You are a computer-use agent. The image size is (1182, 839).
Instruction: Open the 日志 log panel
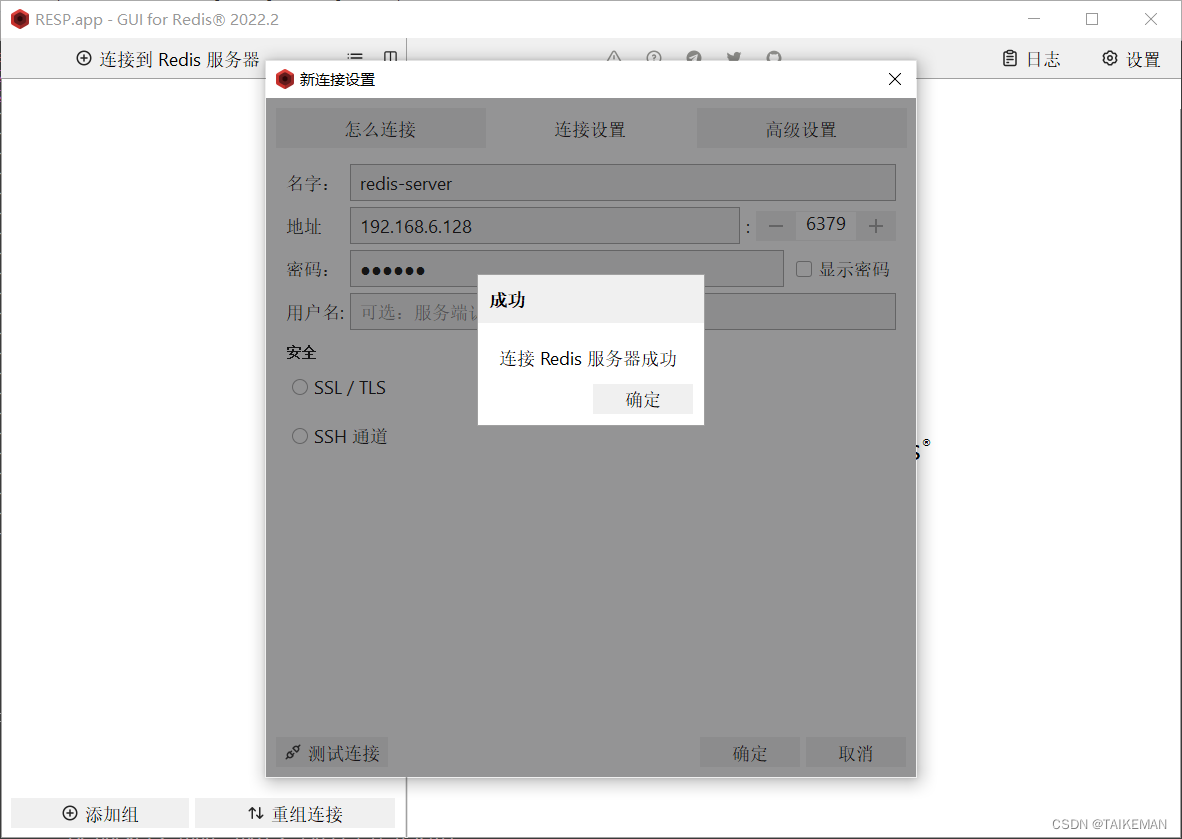[x=1031, y=59]
